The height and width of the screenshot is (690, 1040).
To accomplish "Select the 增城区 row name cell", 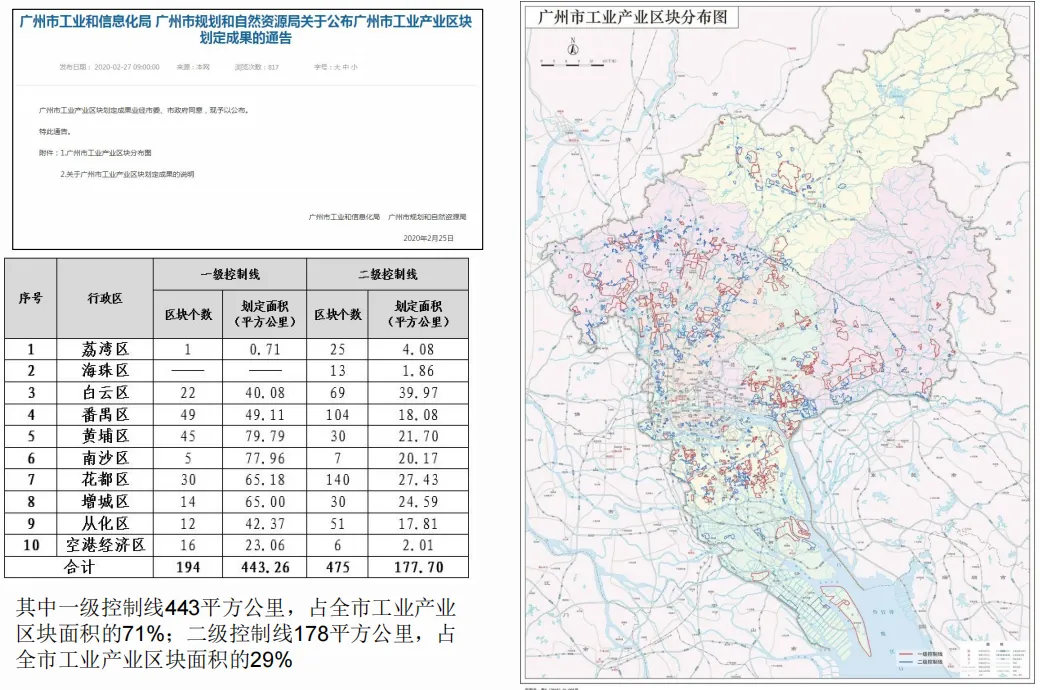I will pos(105,502).
